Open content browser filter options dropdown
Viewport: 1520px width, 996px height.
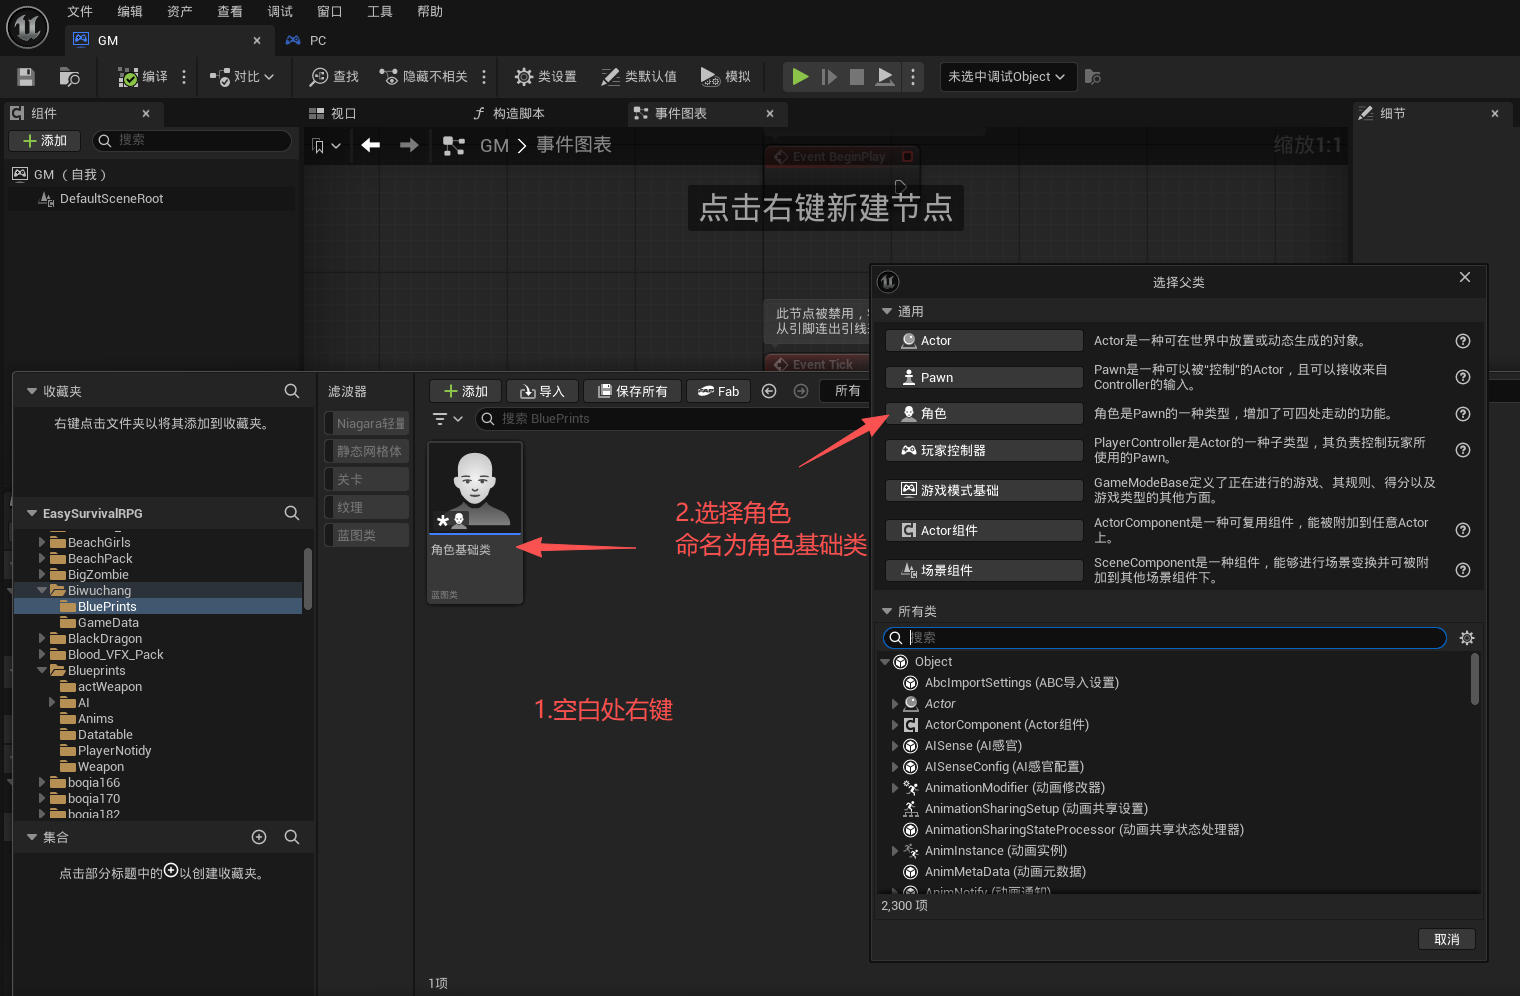click(x=447, y=419)
